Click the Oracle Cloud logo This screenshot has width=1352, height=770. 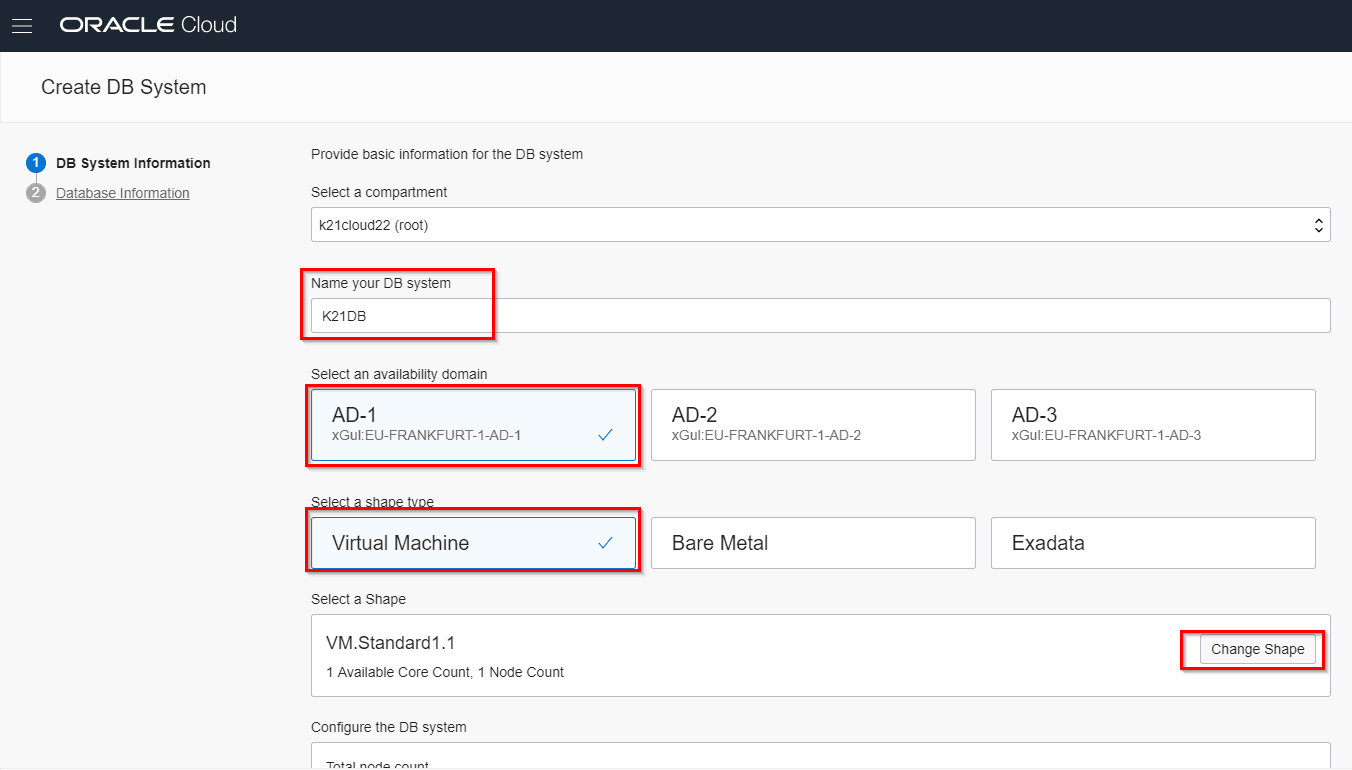tap(148, 25)
